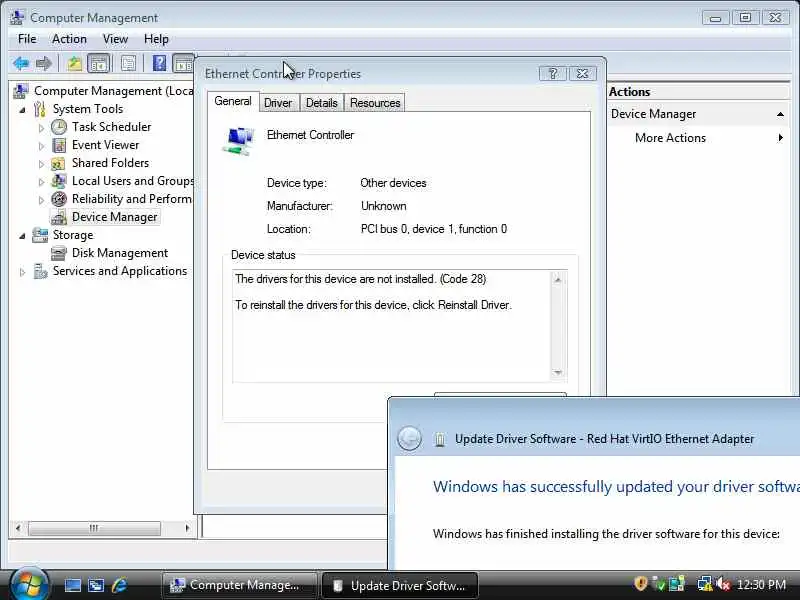Click Switch between windows quick launch icon
This screenshot has width=800, height=600.
(96, 585)
